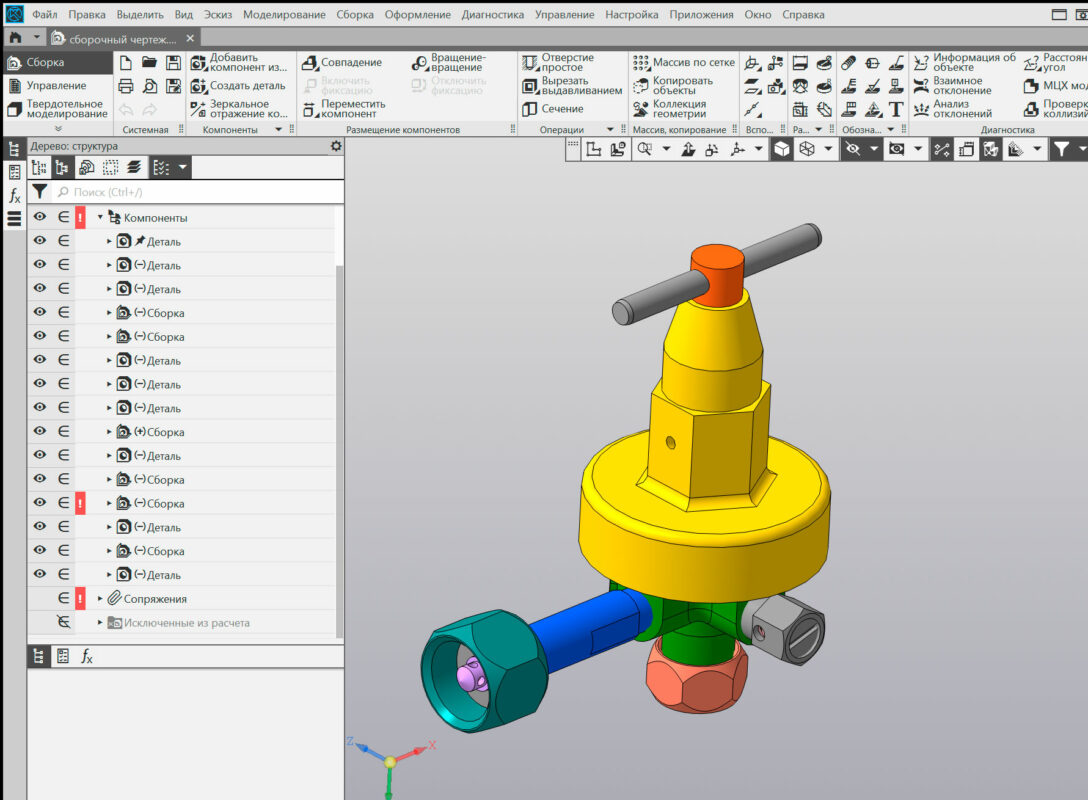The height and width of the screenshot is (800, 1088).
Task: Open the Компоненты toolbar group dropdown arrow
Action: click(277, 130)
